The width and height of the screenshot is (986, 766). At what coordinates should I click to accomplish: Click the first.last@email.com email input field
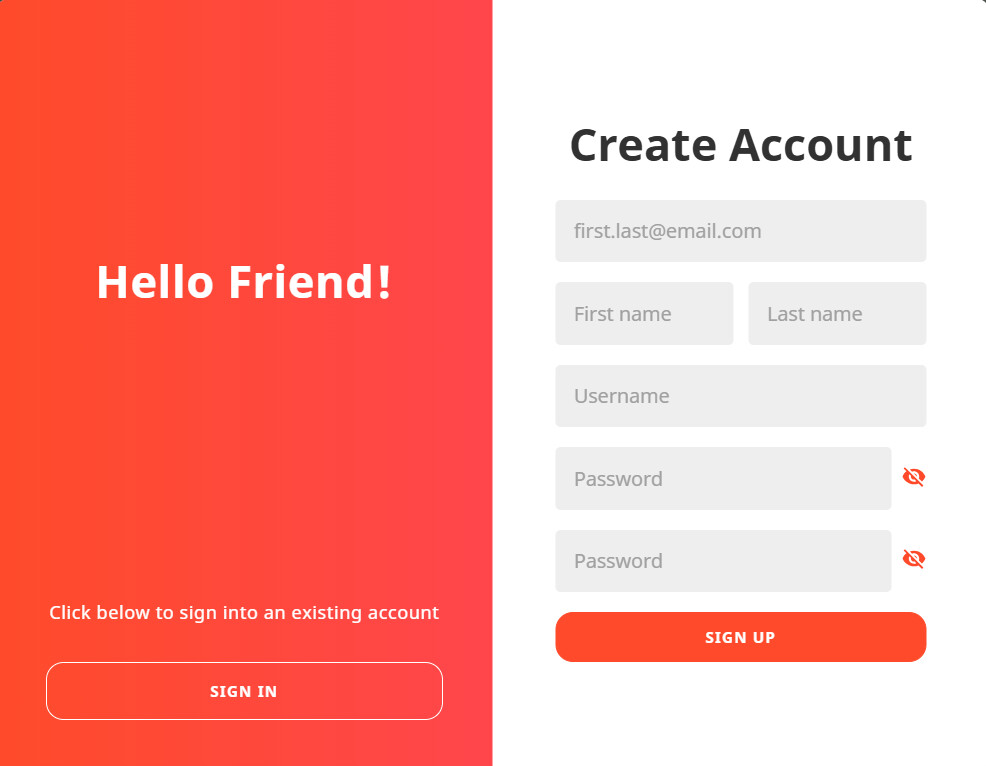pyautogui.click(x=740, y=231)
